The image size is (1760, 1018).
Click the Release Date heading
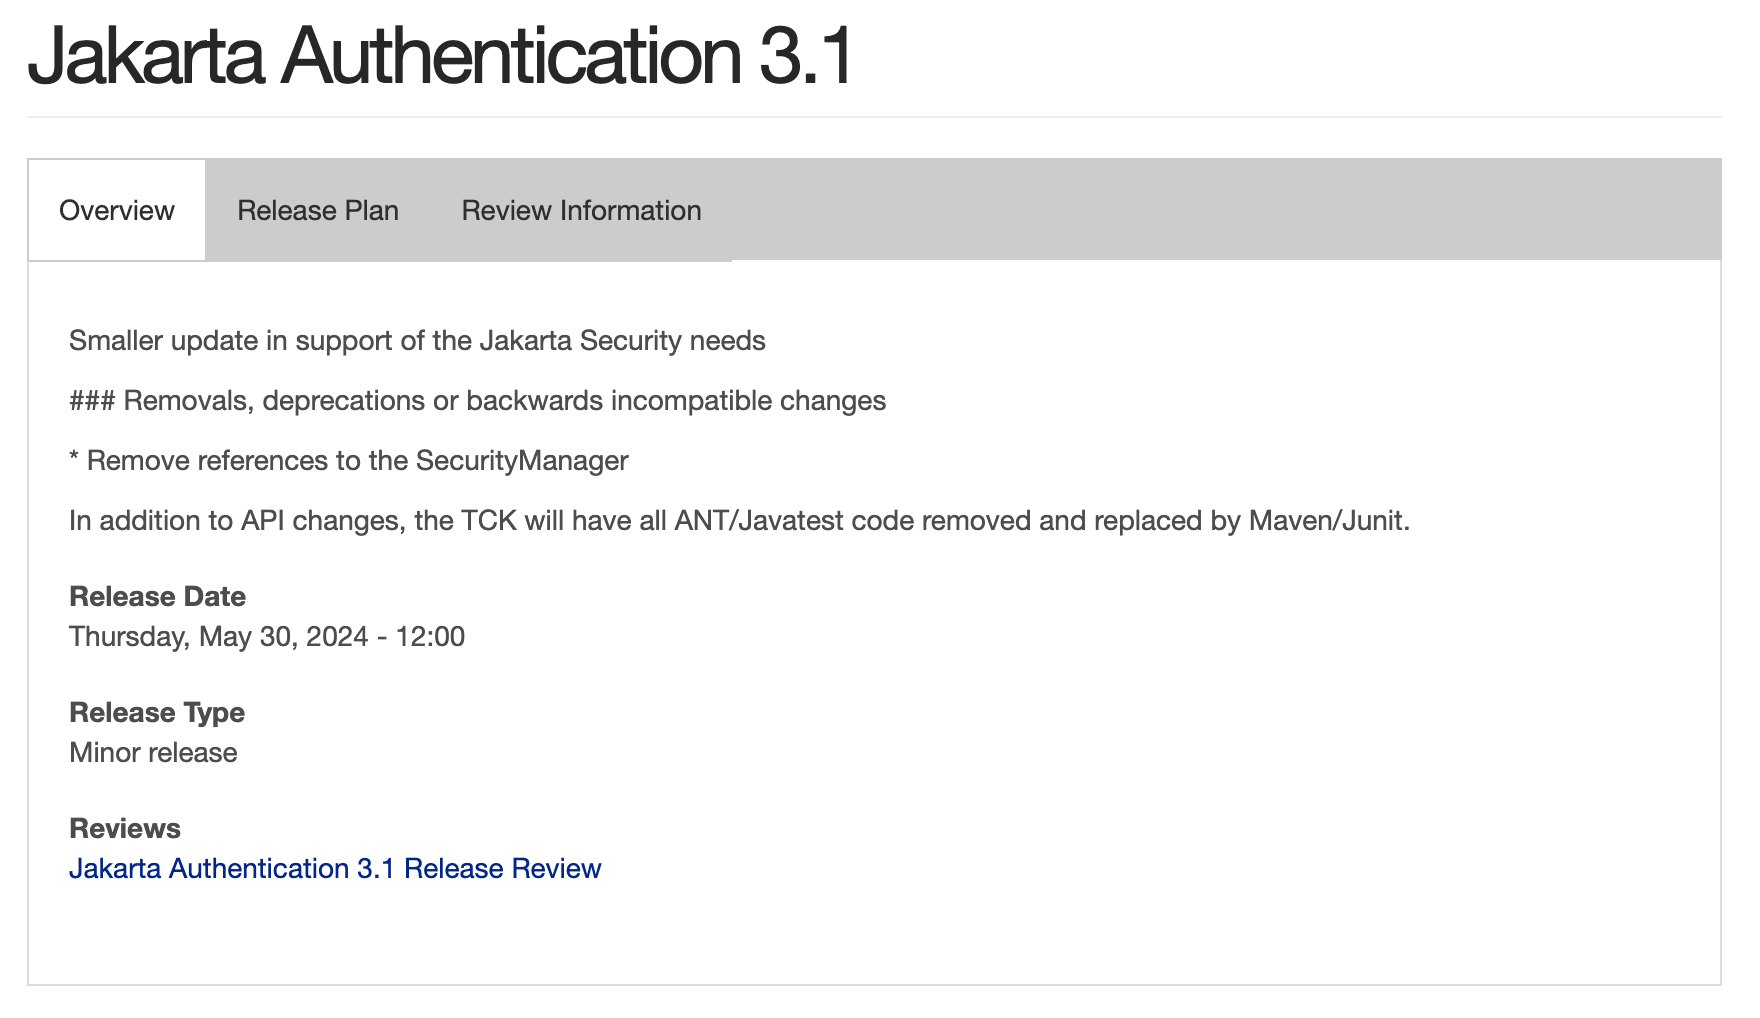click(156, 596)
